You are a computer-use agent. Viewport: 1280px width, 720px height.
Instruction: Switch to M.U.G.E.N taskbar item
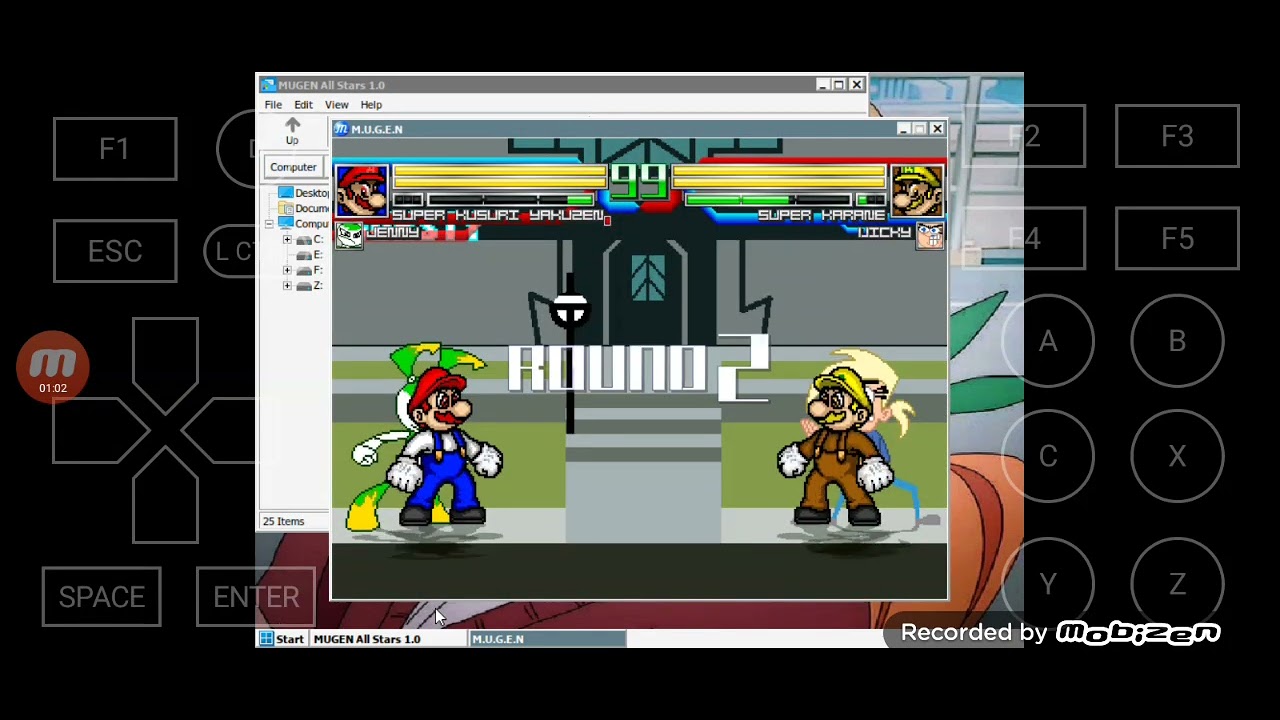548,639
